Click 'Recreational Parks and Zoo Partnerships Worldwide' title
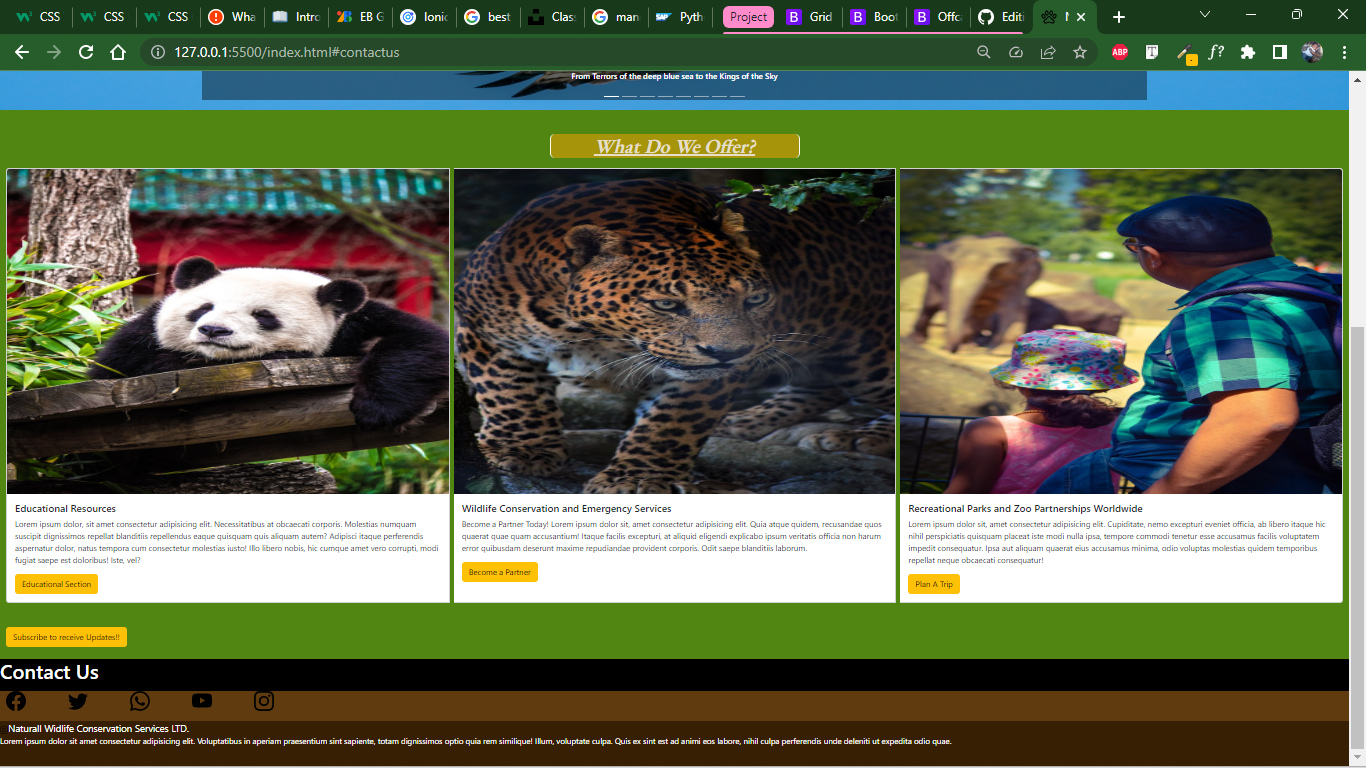This screenshot has width=1366, height=768. pos(1025,509)
